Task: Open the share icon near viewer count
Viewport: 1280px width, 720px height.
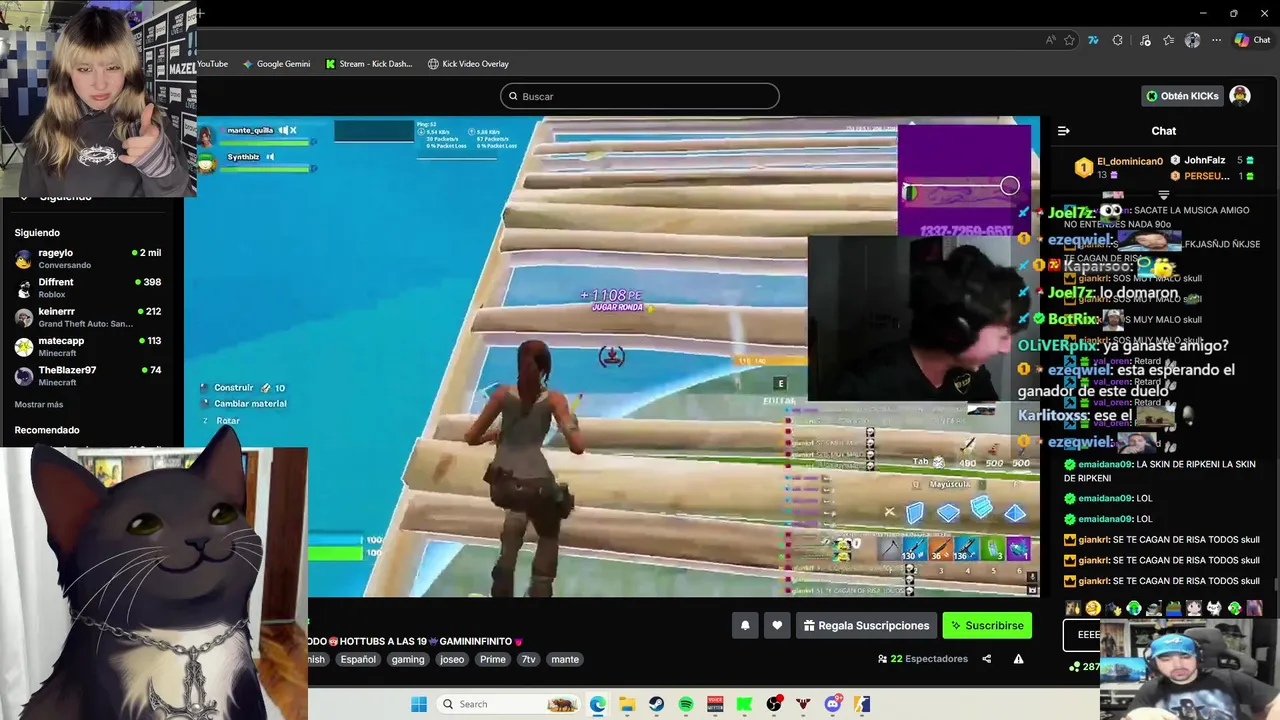Action: point(987,659)
